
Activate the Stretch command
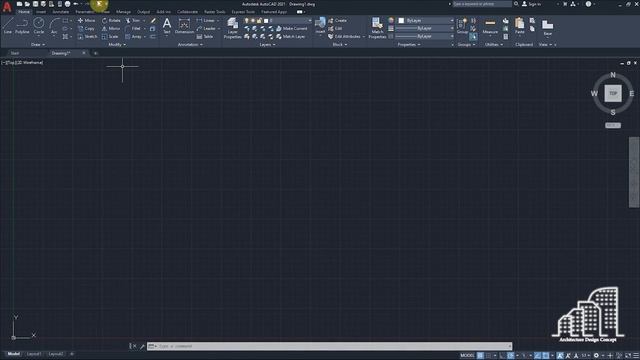(x=87, y=37)
